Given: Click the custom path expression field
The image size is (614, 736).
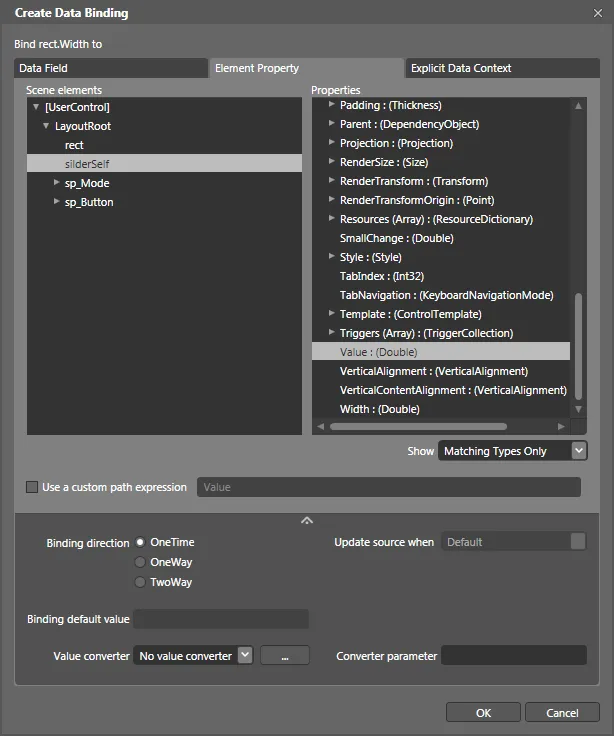Looking at the screenshot, I should tap(389, 487).
